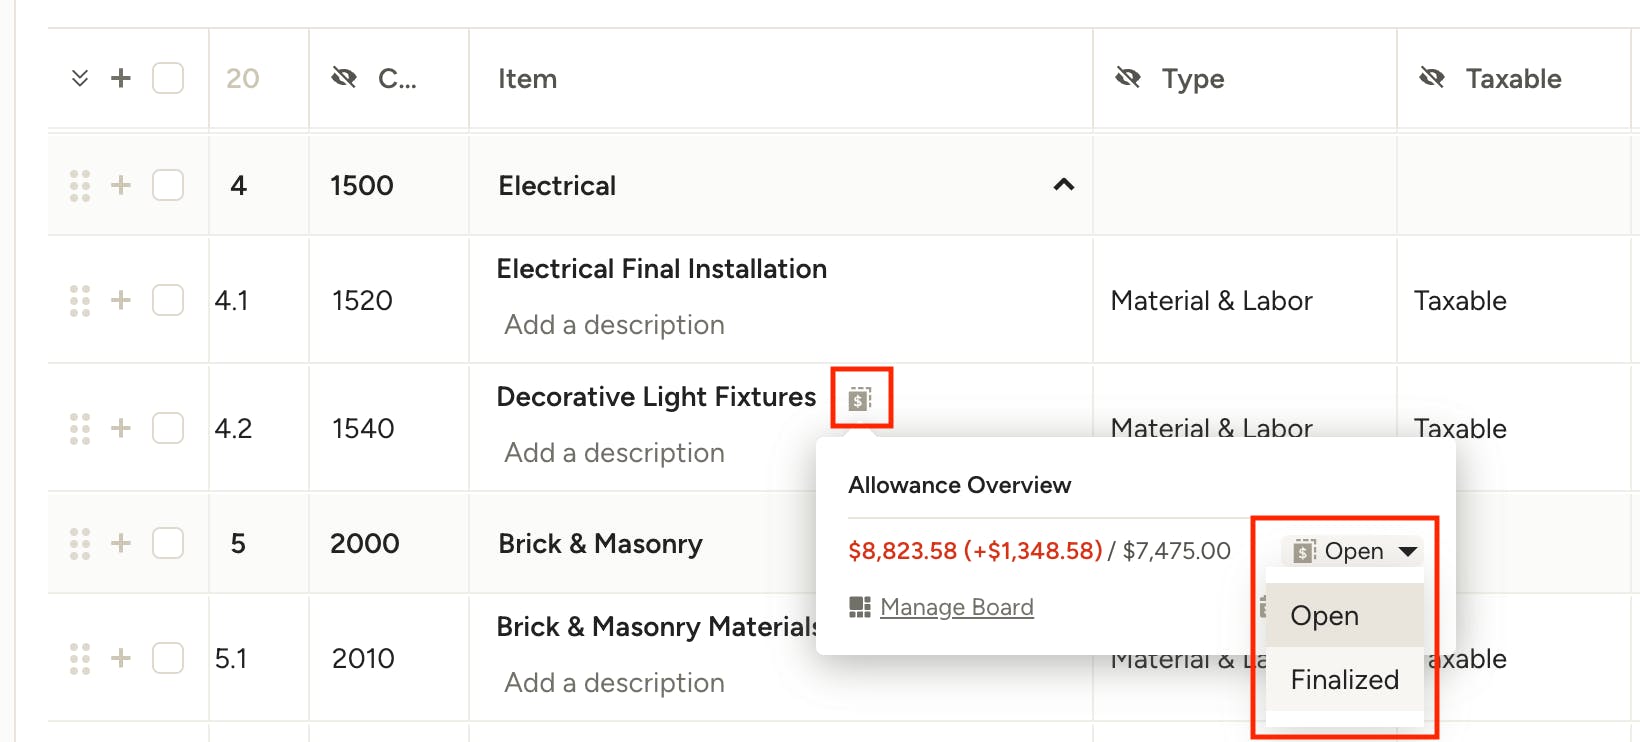The height and width of the screenshot is (742, 1640).
Task: Add a description for Decorative Light Fixtures
Action: click(614, 453)
